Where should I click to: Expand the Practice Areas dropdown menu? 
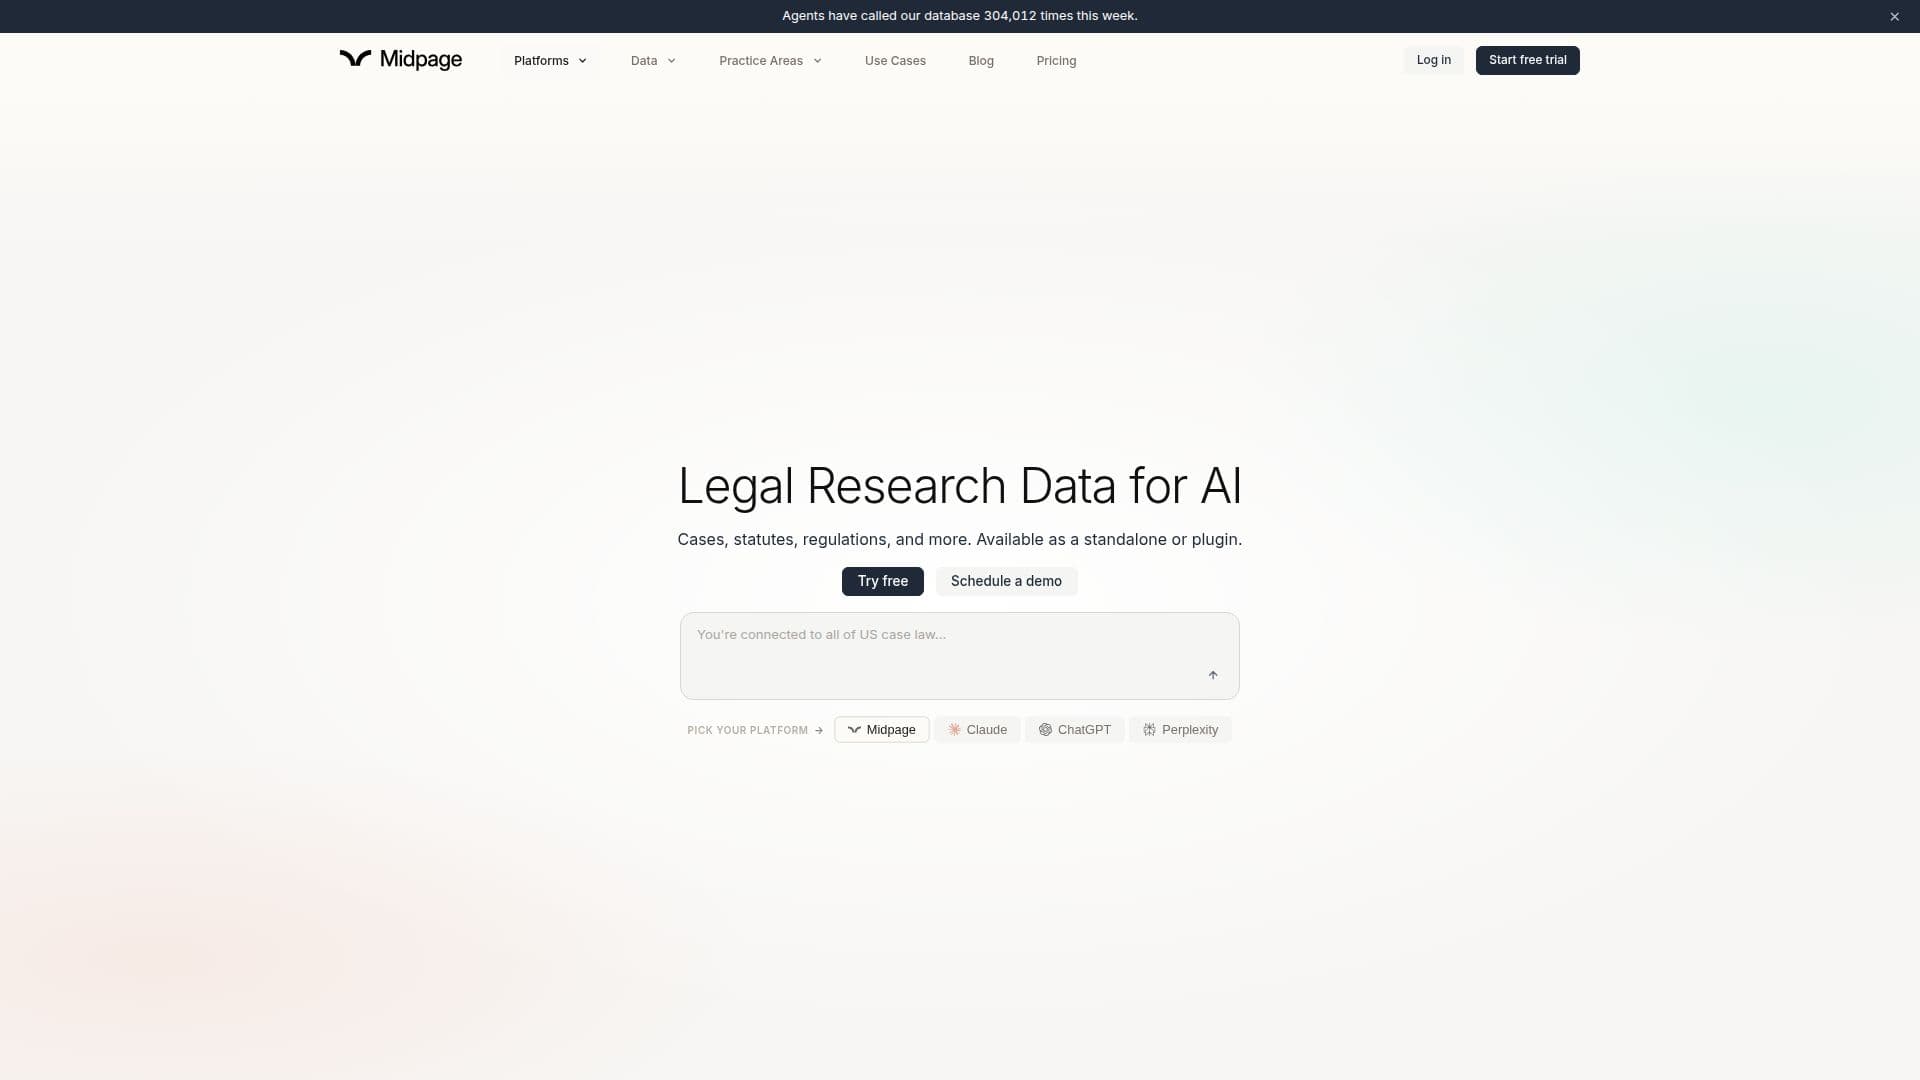click(770, 61)
